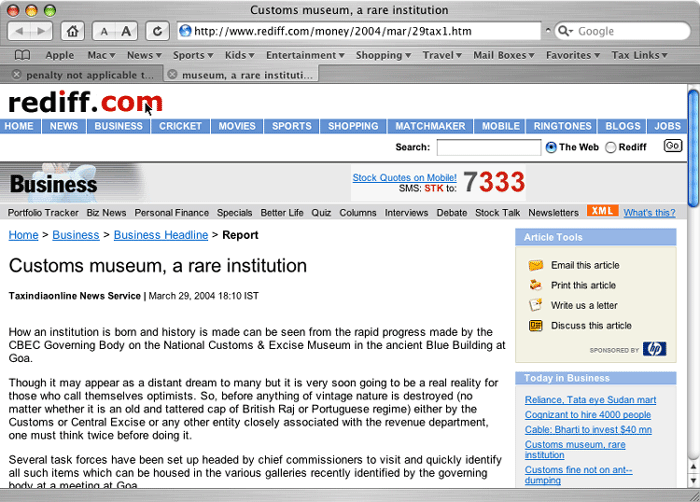Open the bookmarks book icon
This screenshot has height=502, width=700.
[x=22, y=55]
